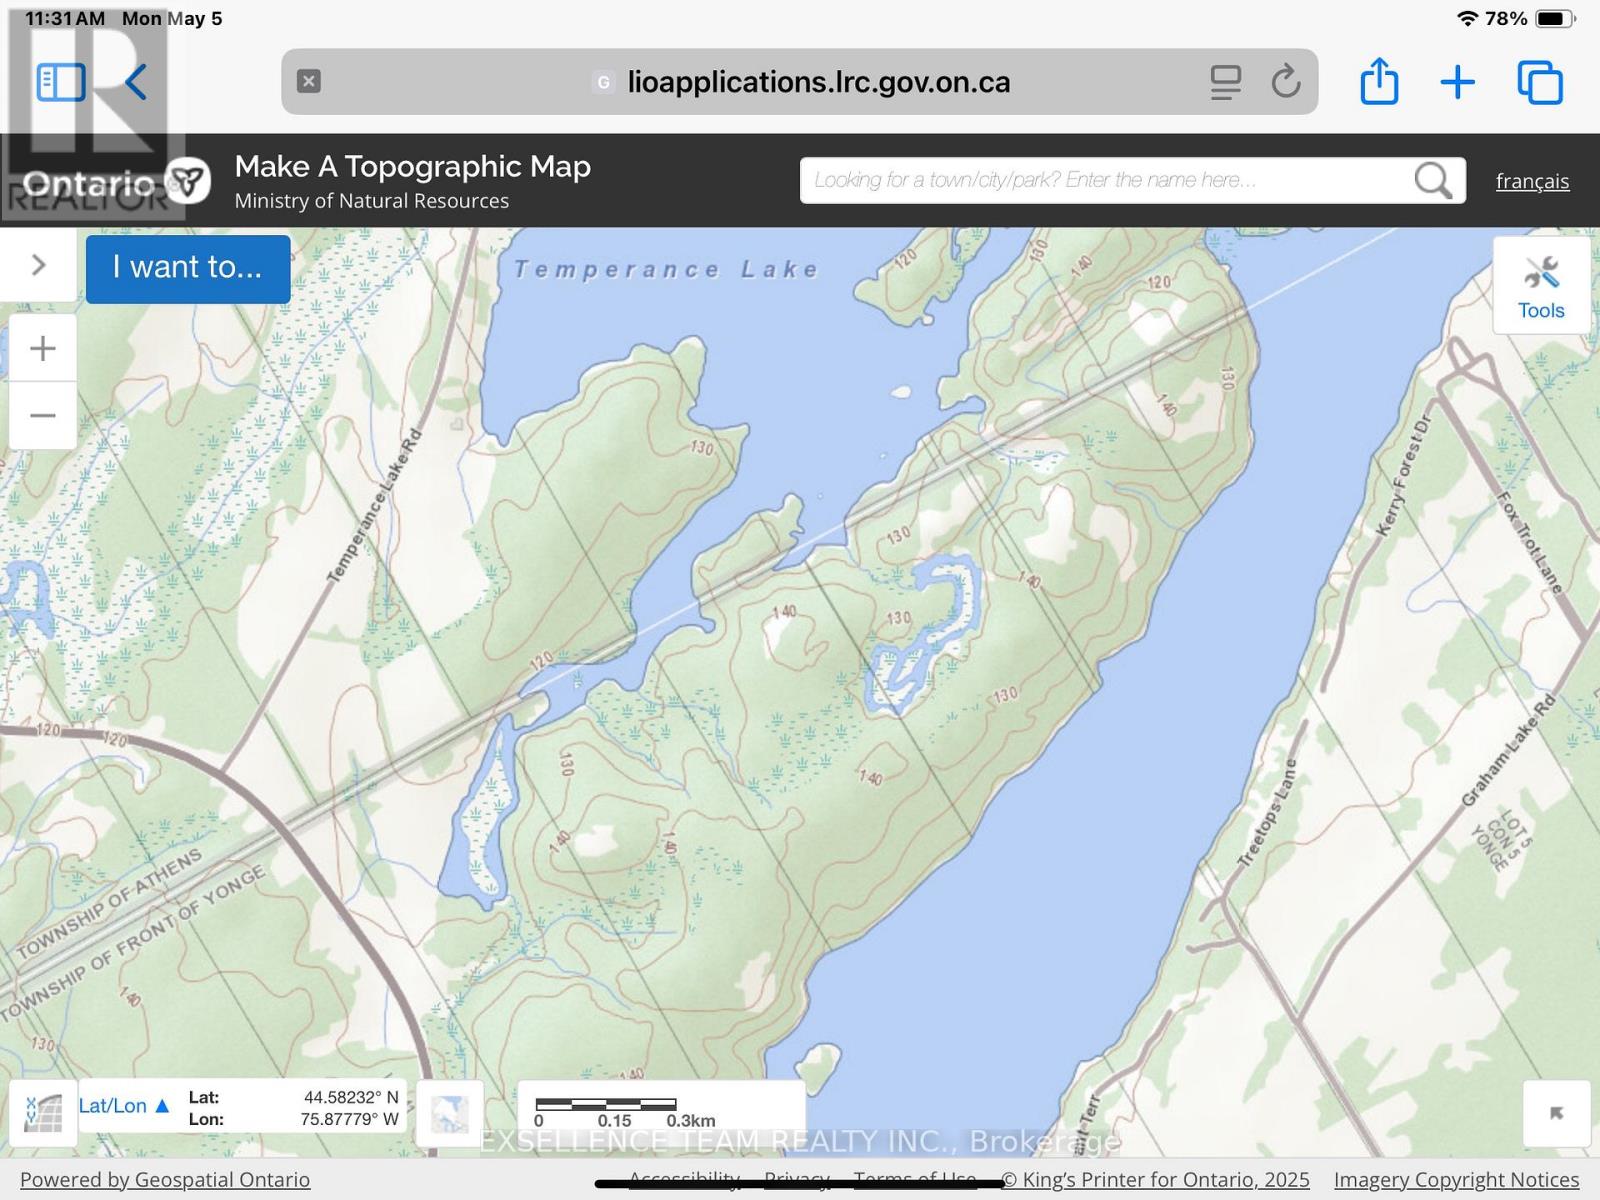This screenshot has height=1200, width=1600.
Task: Click the 'Fox Trot Lane' road label
Action: tap(1529, 543)
